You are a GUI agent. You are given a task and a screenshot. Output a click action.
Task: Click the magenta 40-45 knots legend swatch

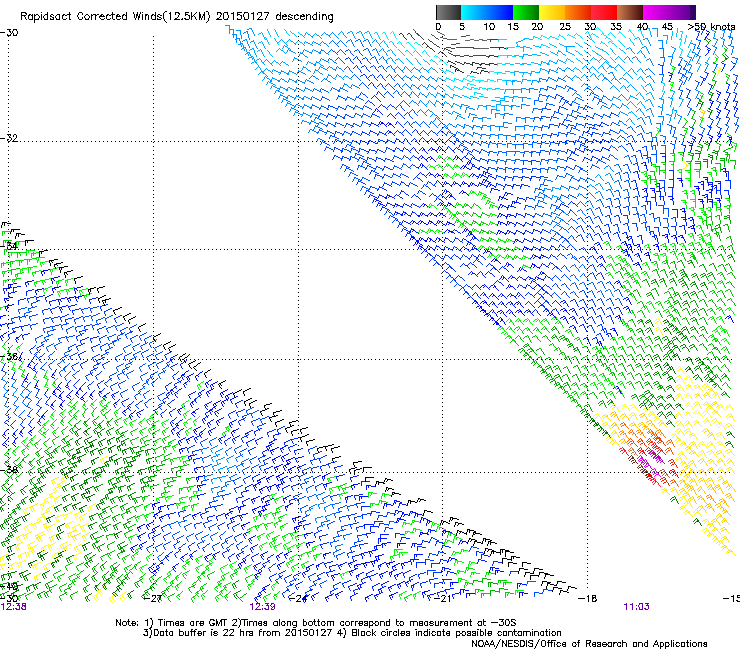pos(656,12)
